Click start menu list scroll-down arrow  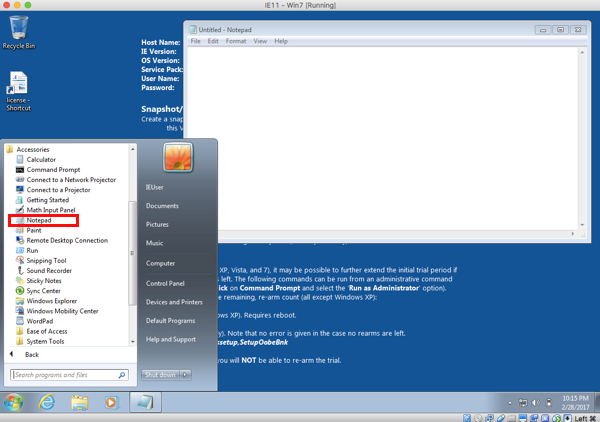(x=132, y=342)
